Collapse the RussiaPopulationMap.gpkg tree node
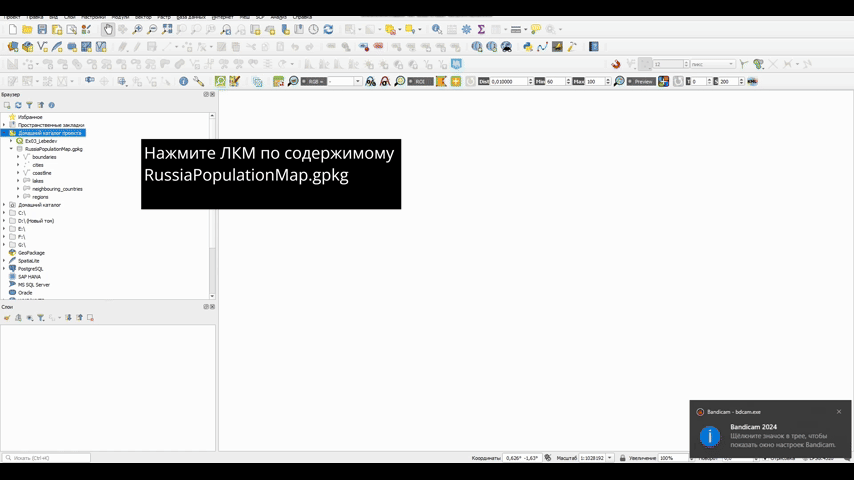Viewport: 854px width, 480px height. point(11,149)
